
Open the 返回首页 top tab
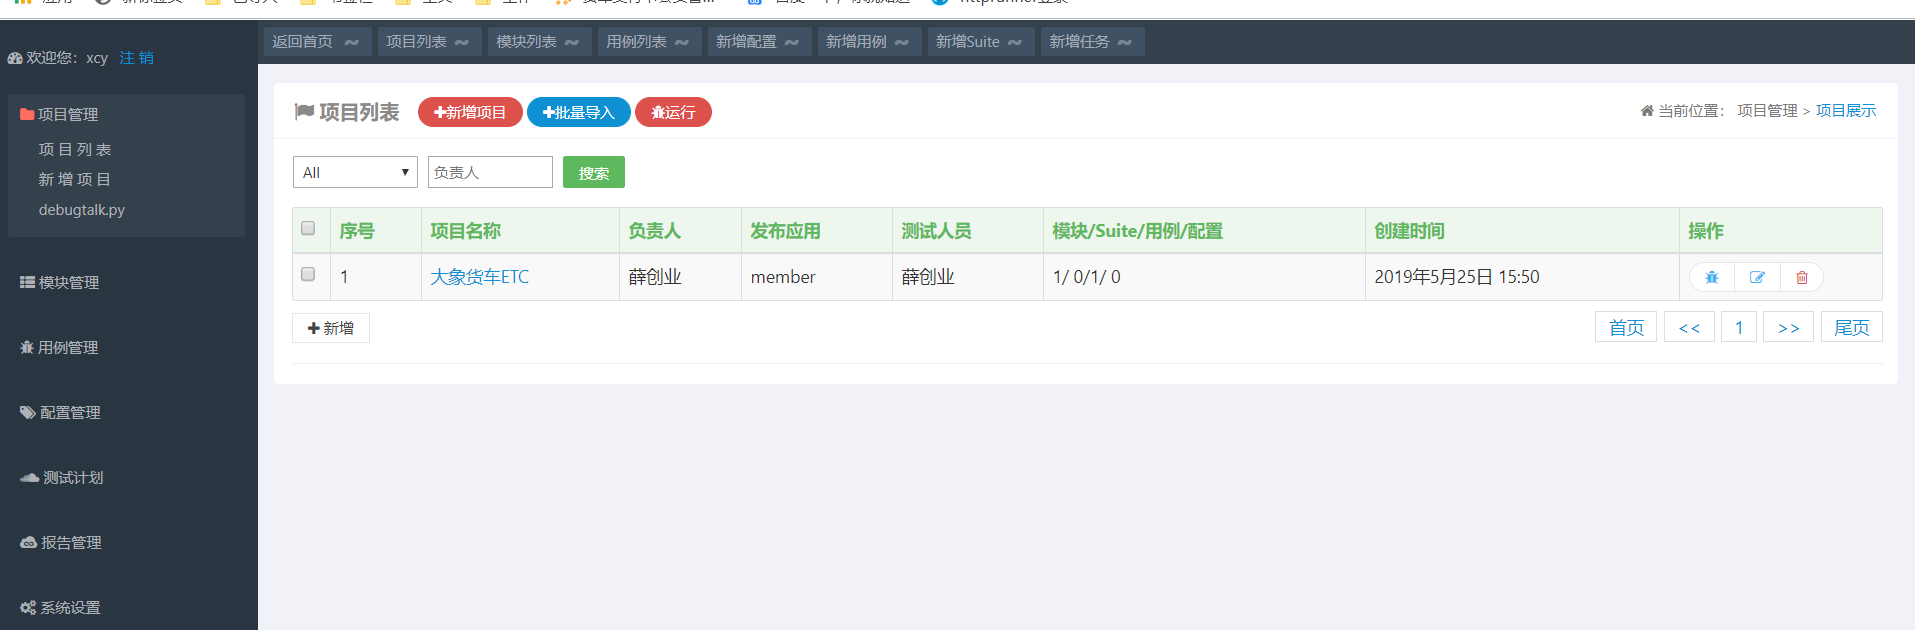click(x=317, y=41)
